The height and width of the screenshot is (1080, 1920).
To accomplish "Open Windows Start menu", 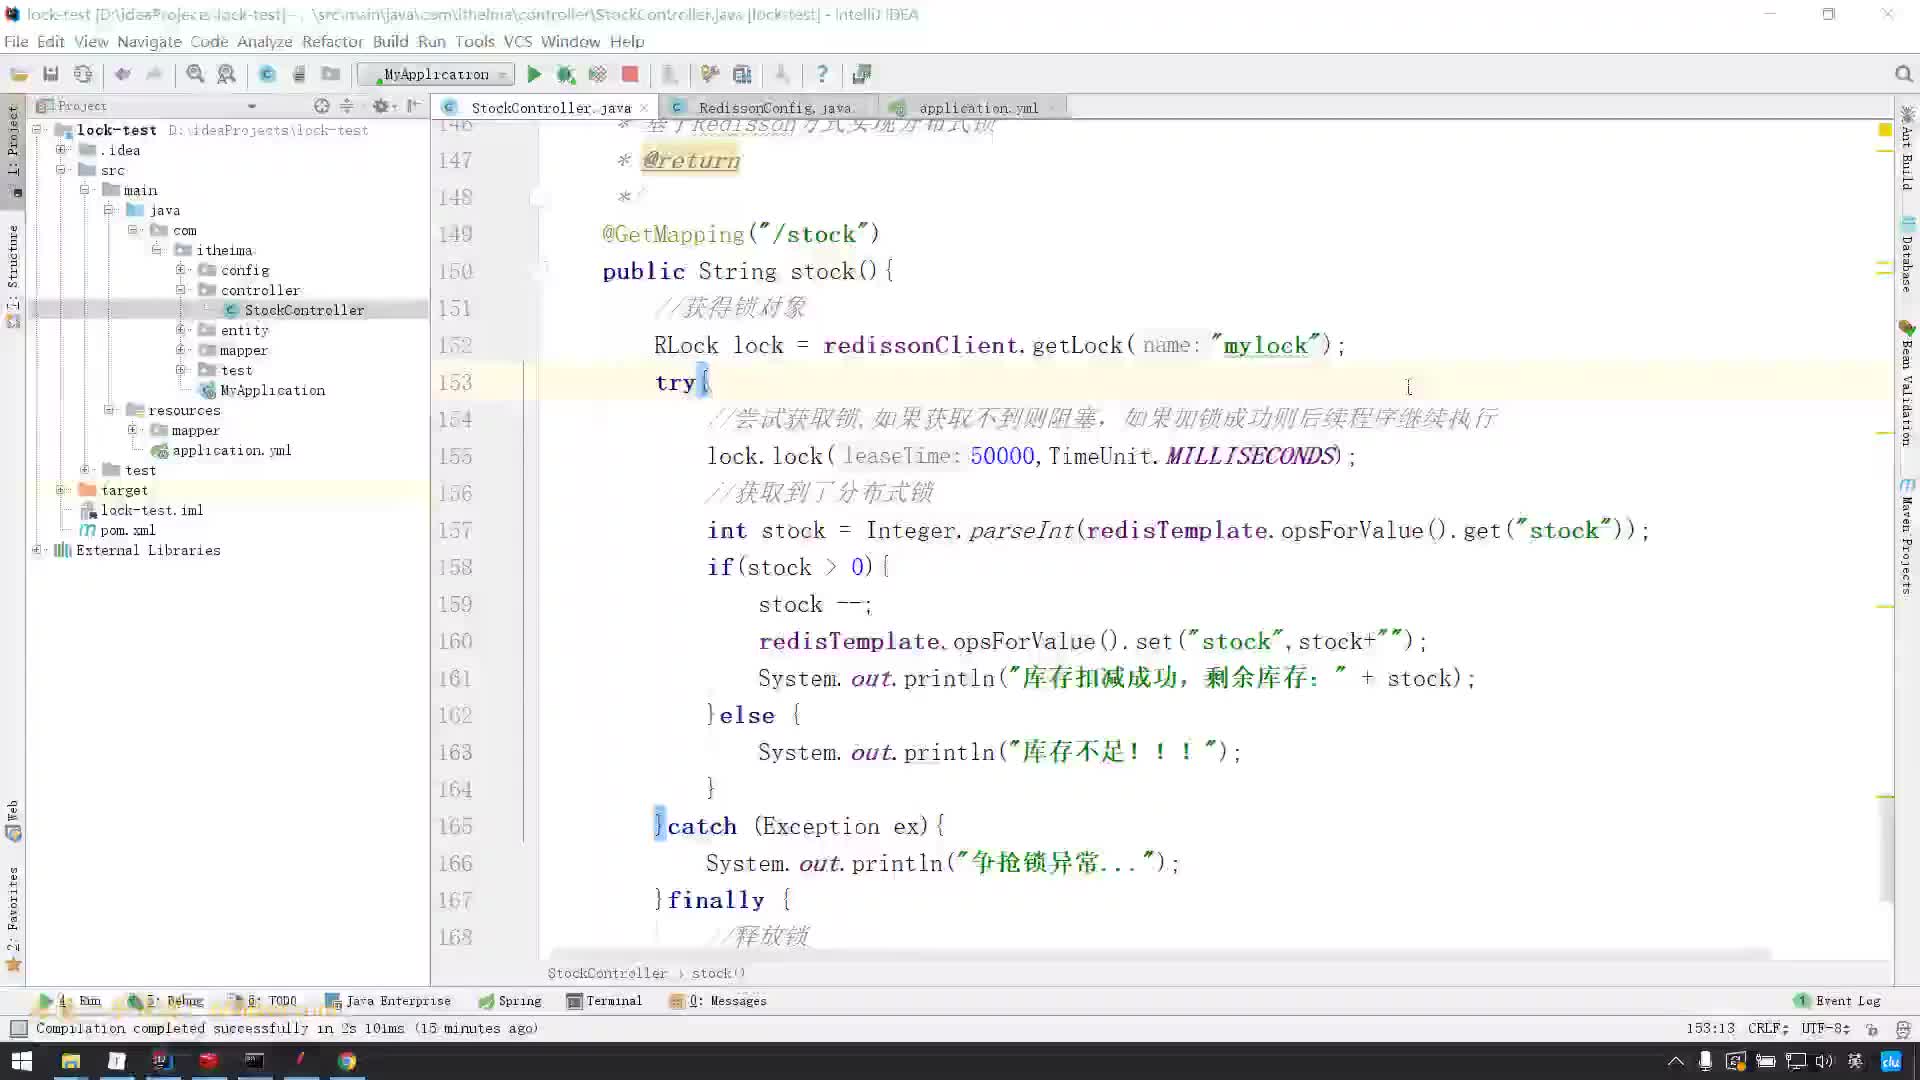I will click(21, 1061).
